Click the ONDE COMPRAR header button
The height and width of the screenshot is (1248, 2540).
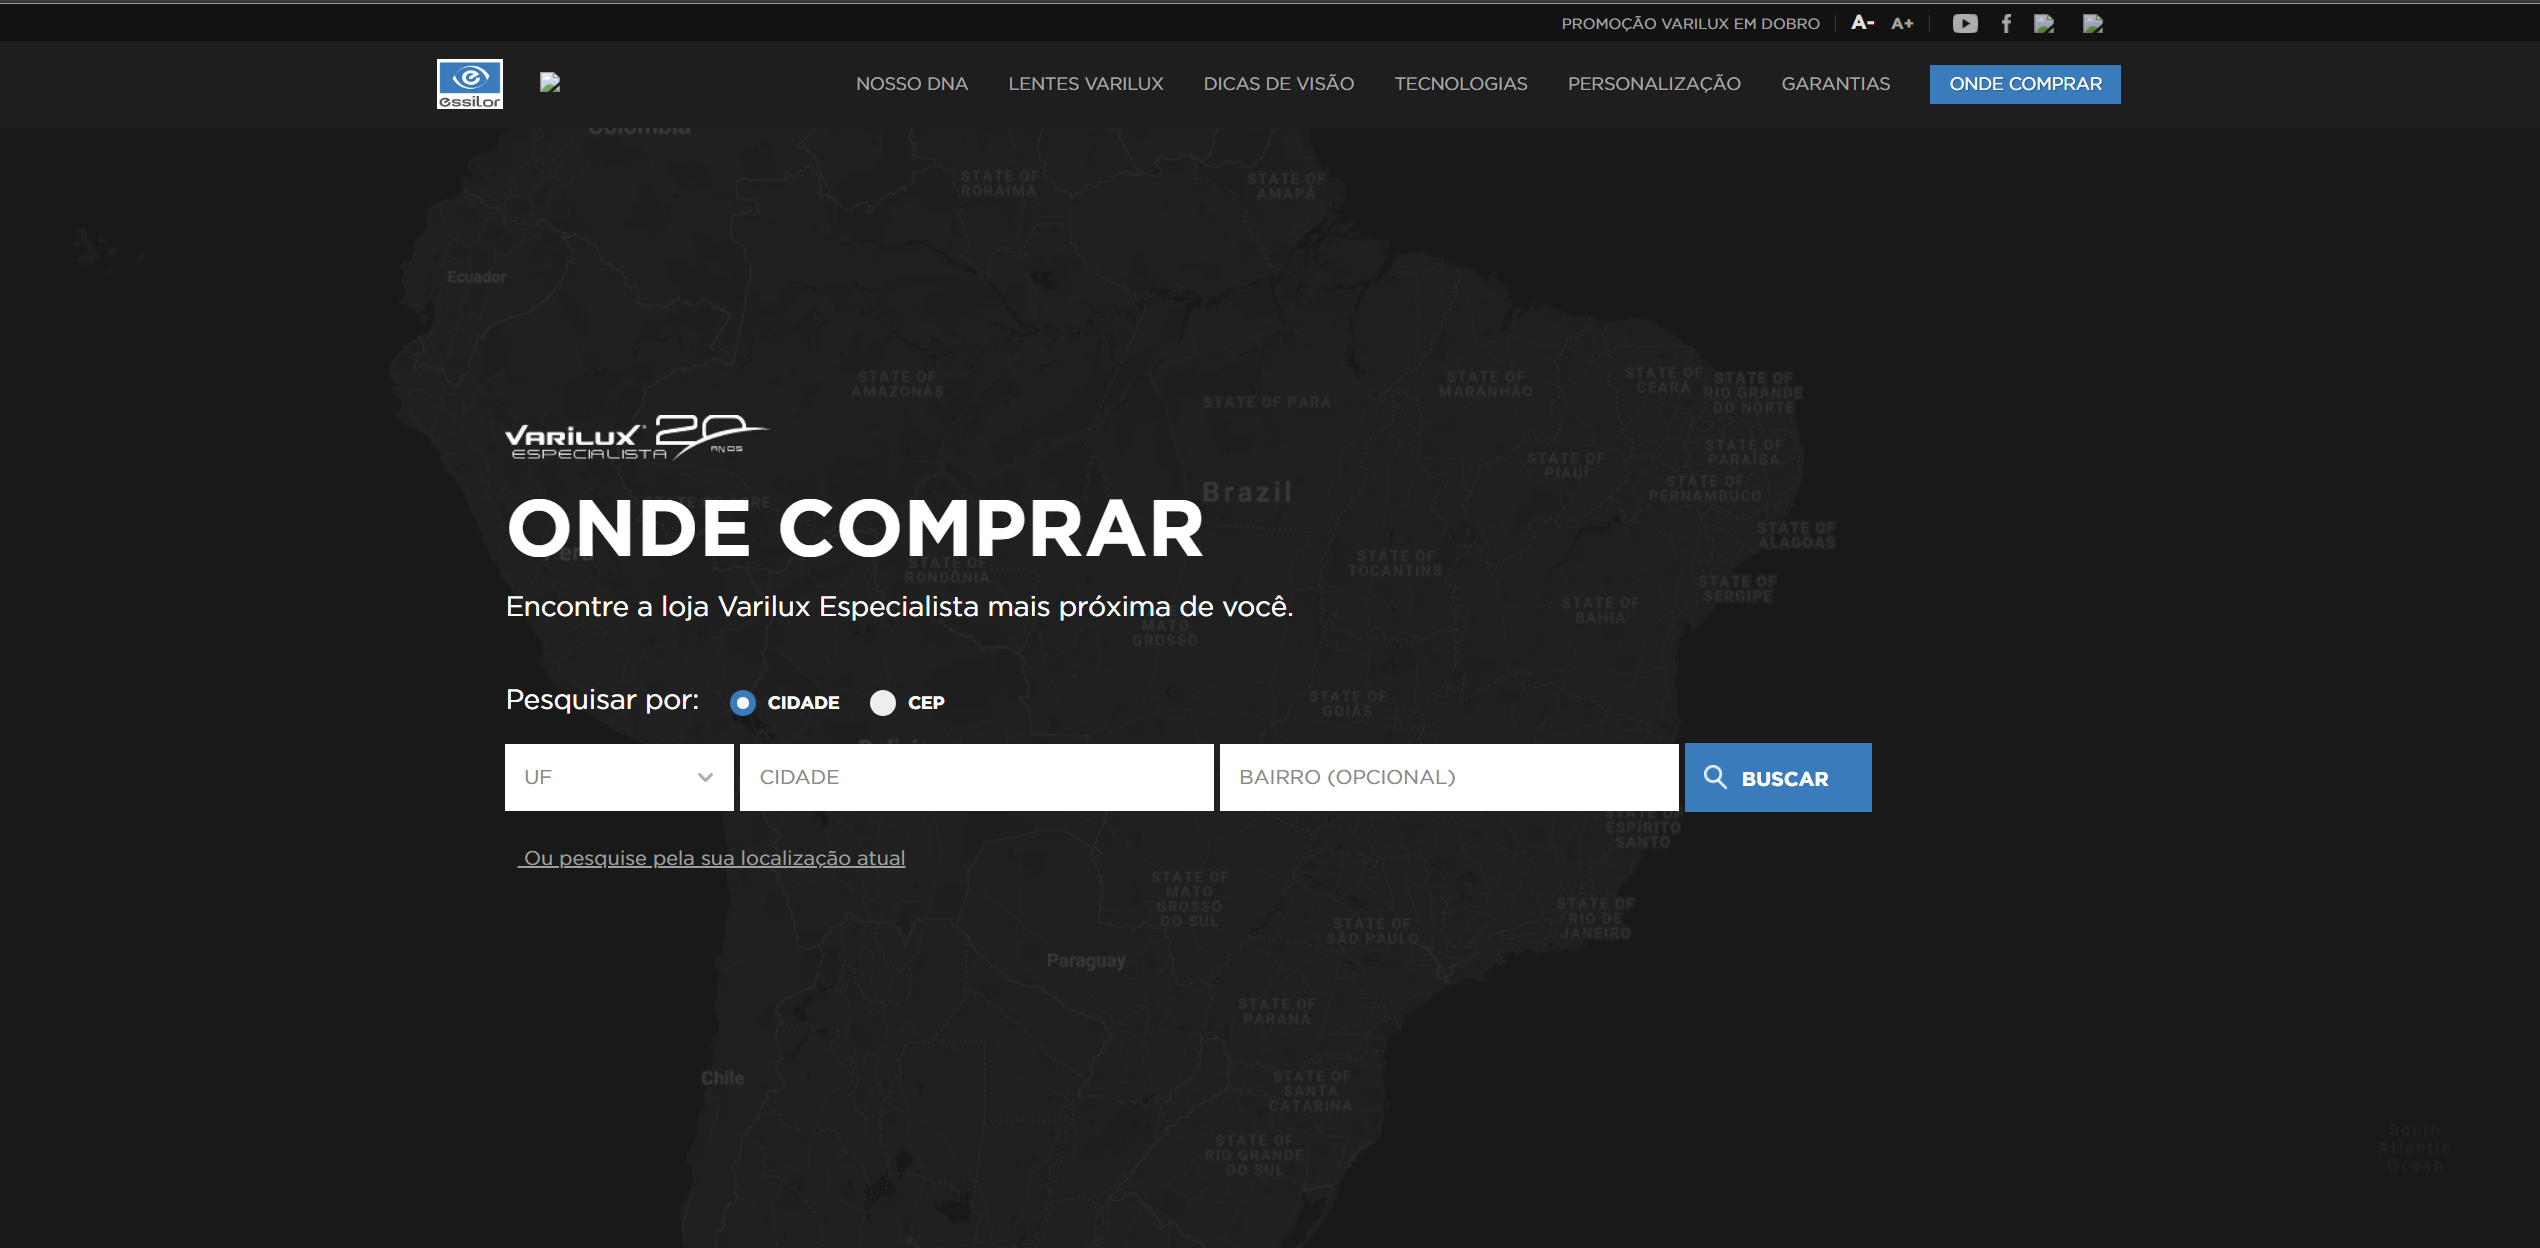(x=2024, y=84)
